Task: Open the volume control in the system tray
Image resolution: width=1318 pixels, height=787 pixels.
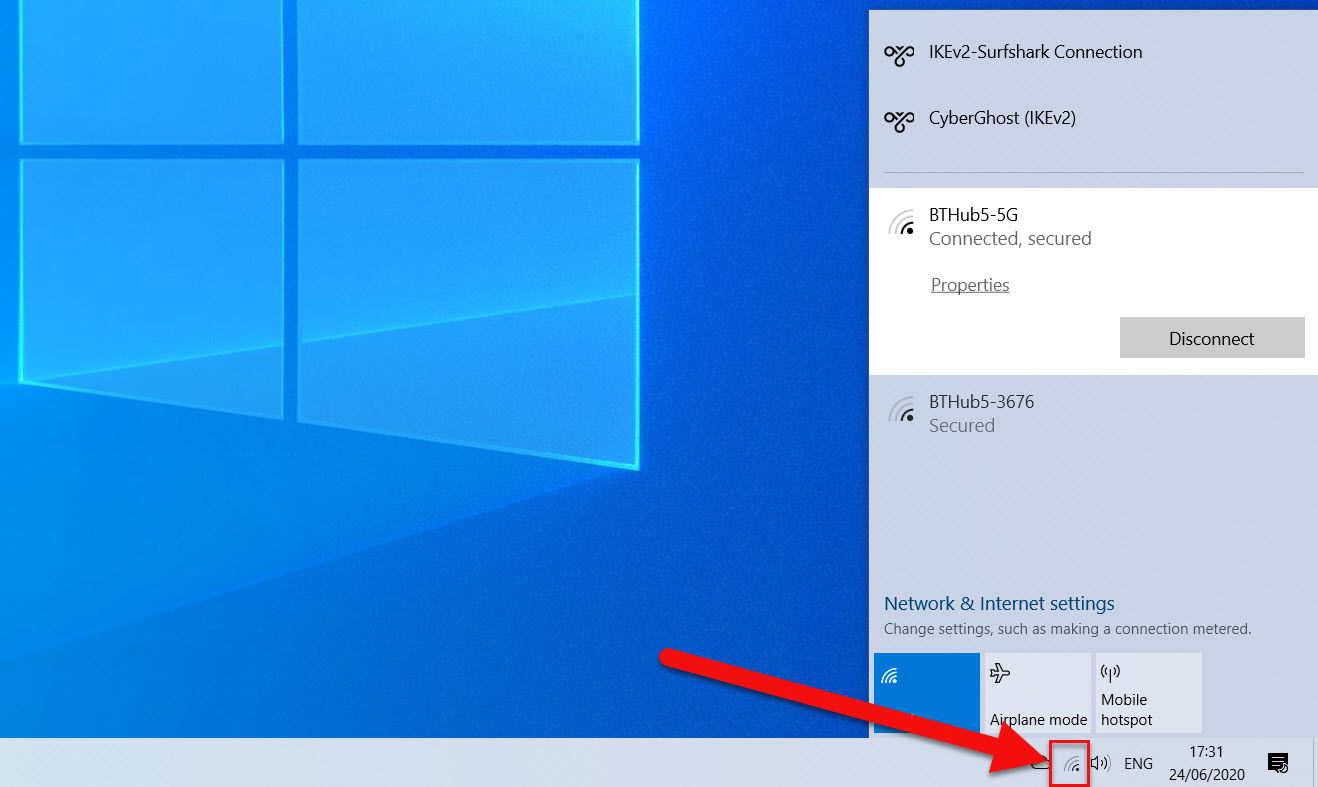Action: pyautogui.click(x=1098, y=762)
